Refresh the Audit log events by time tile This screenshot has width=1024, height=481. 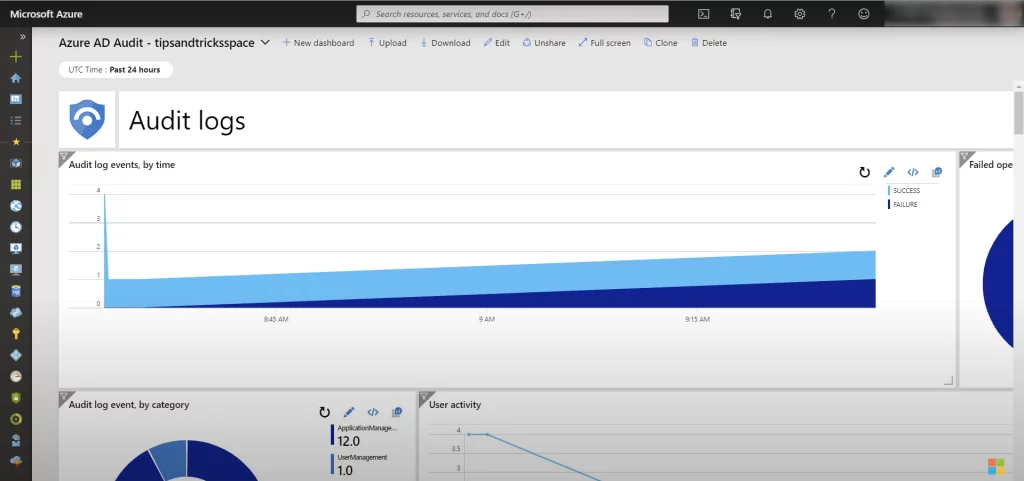[864, 172]
